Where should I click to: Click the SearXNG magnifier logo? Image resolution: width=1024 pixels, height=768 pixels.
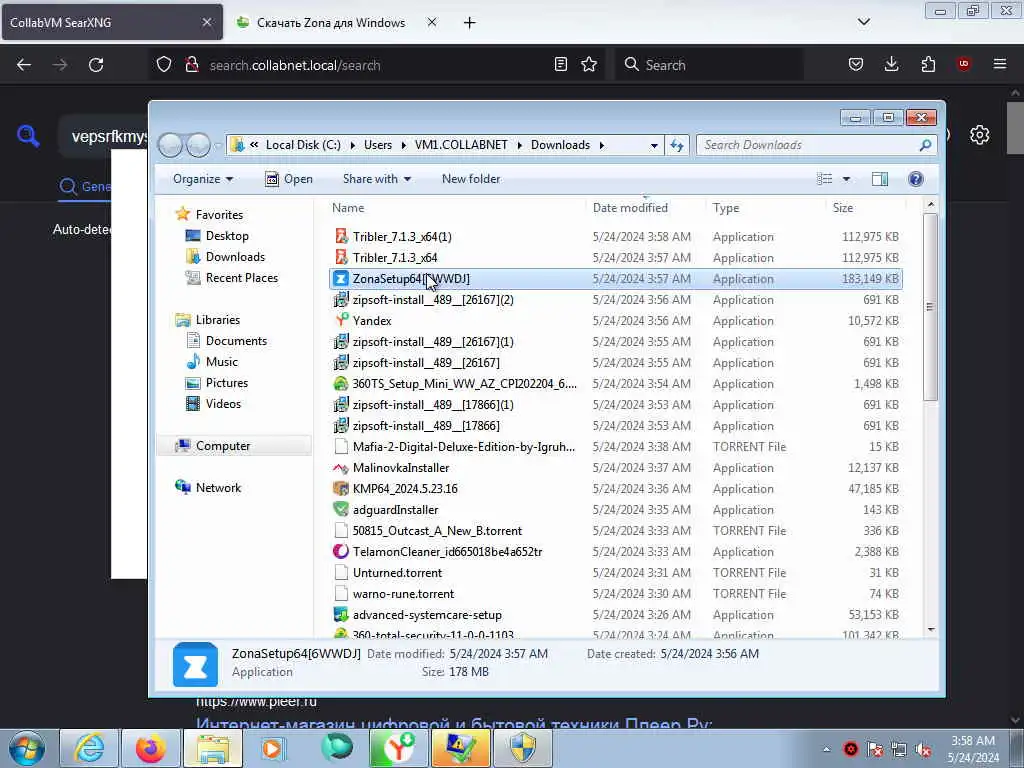[x=28, y=136]
